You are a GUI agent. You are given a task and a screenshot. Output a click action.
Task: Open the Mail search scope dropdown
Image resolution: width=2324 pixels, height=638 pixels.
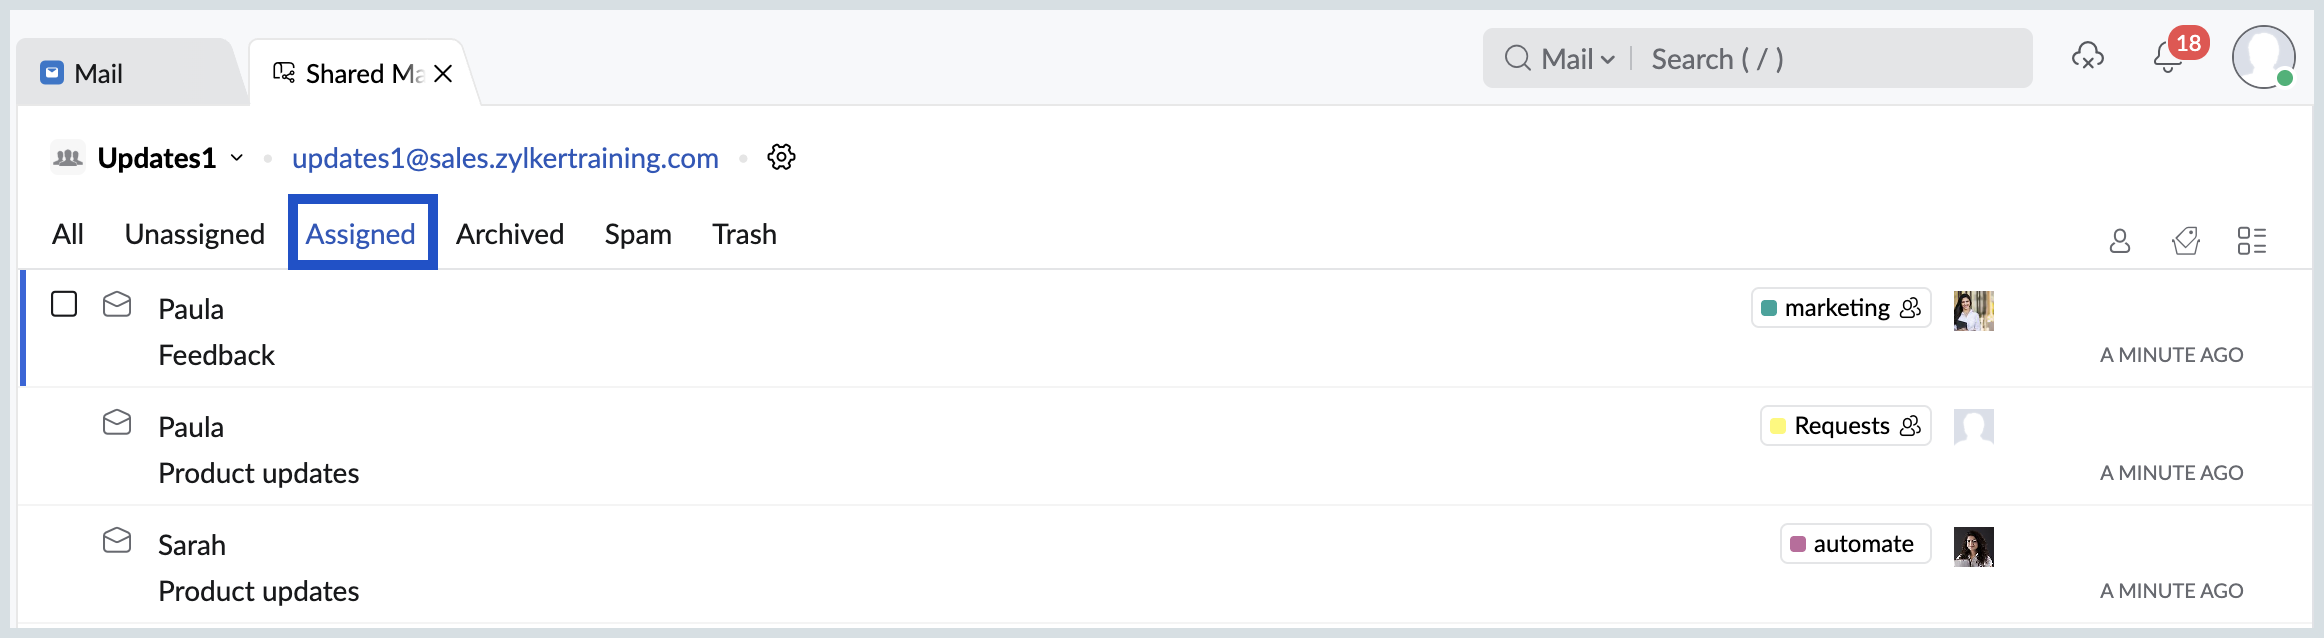pyautogui.click(x=1577, y=59)
